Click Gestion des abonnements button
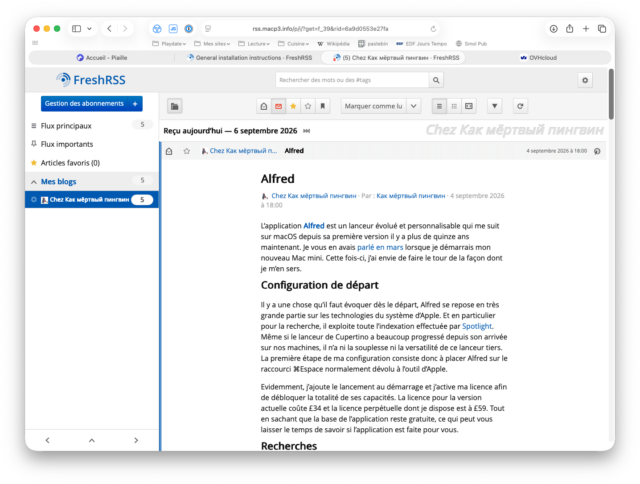Screen dimensions: 640x484 point(84,104)
